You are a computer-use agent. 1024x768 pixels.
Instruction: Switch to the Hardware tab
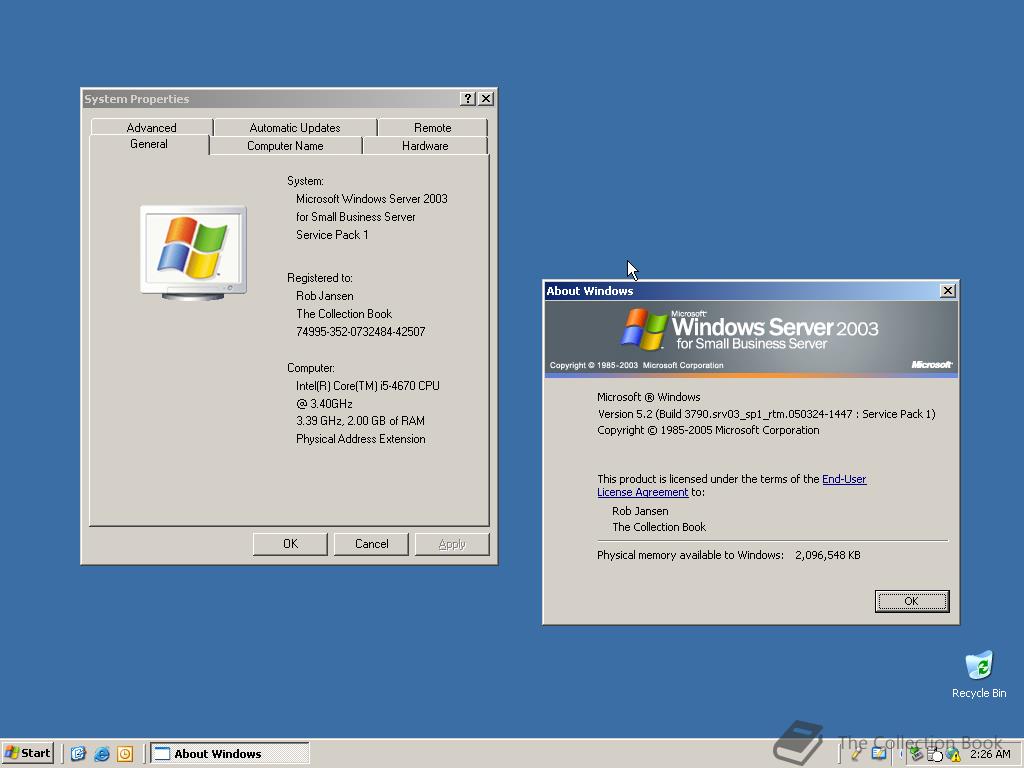(425, 146)
